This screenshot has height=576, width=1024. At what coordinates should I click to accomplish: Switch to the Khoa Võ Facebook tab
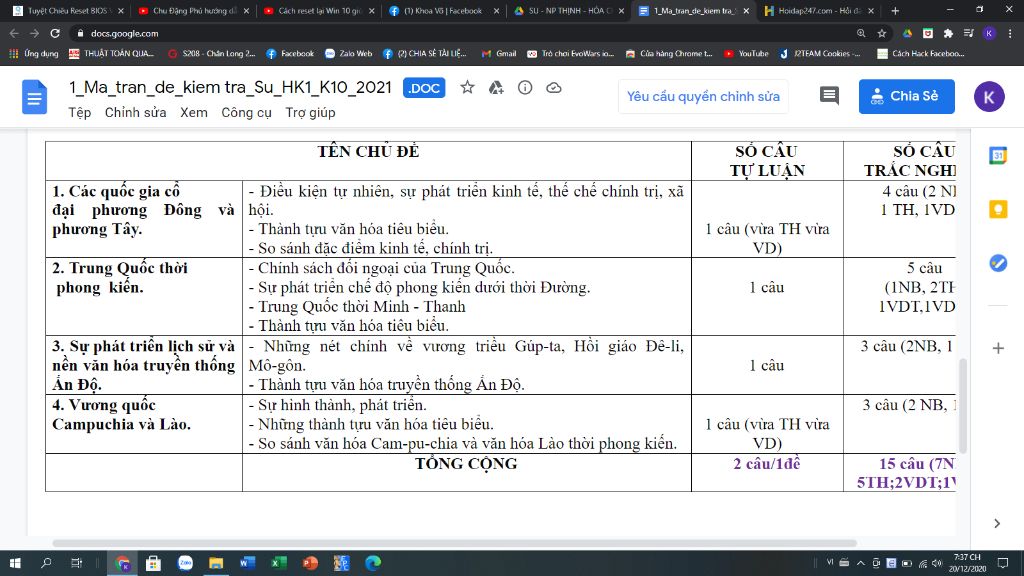tap(443, 10)
